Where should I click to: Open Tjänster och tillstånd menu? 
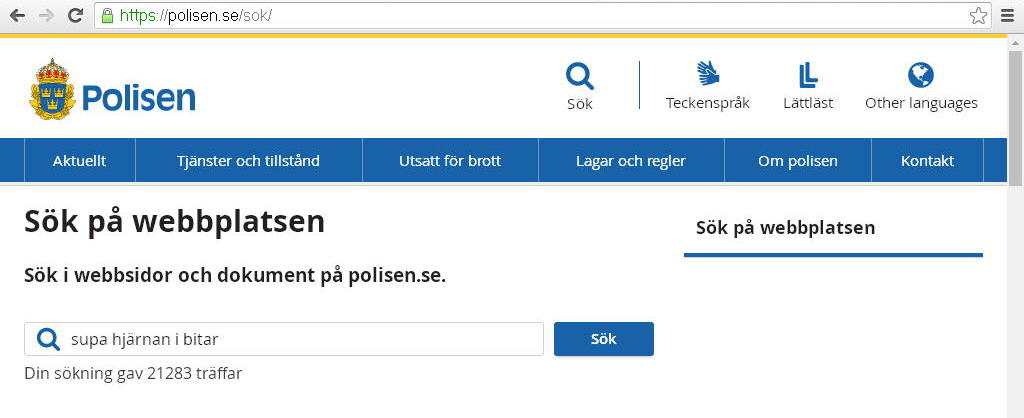click(248, 161)
